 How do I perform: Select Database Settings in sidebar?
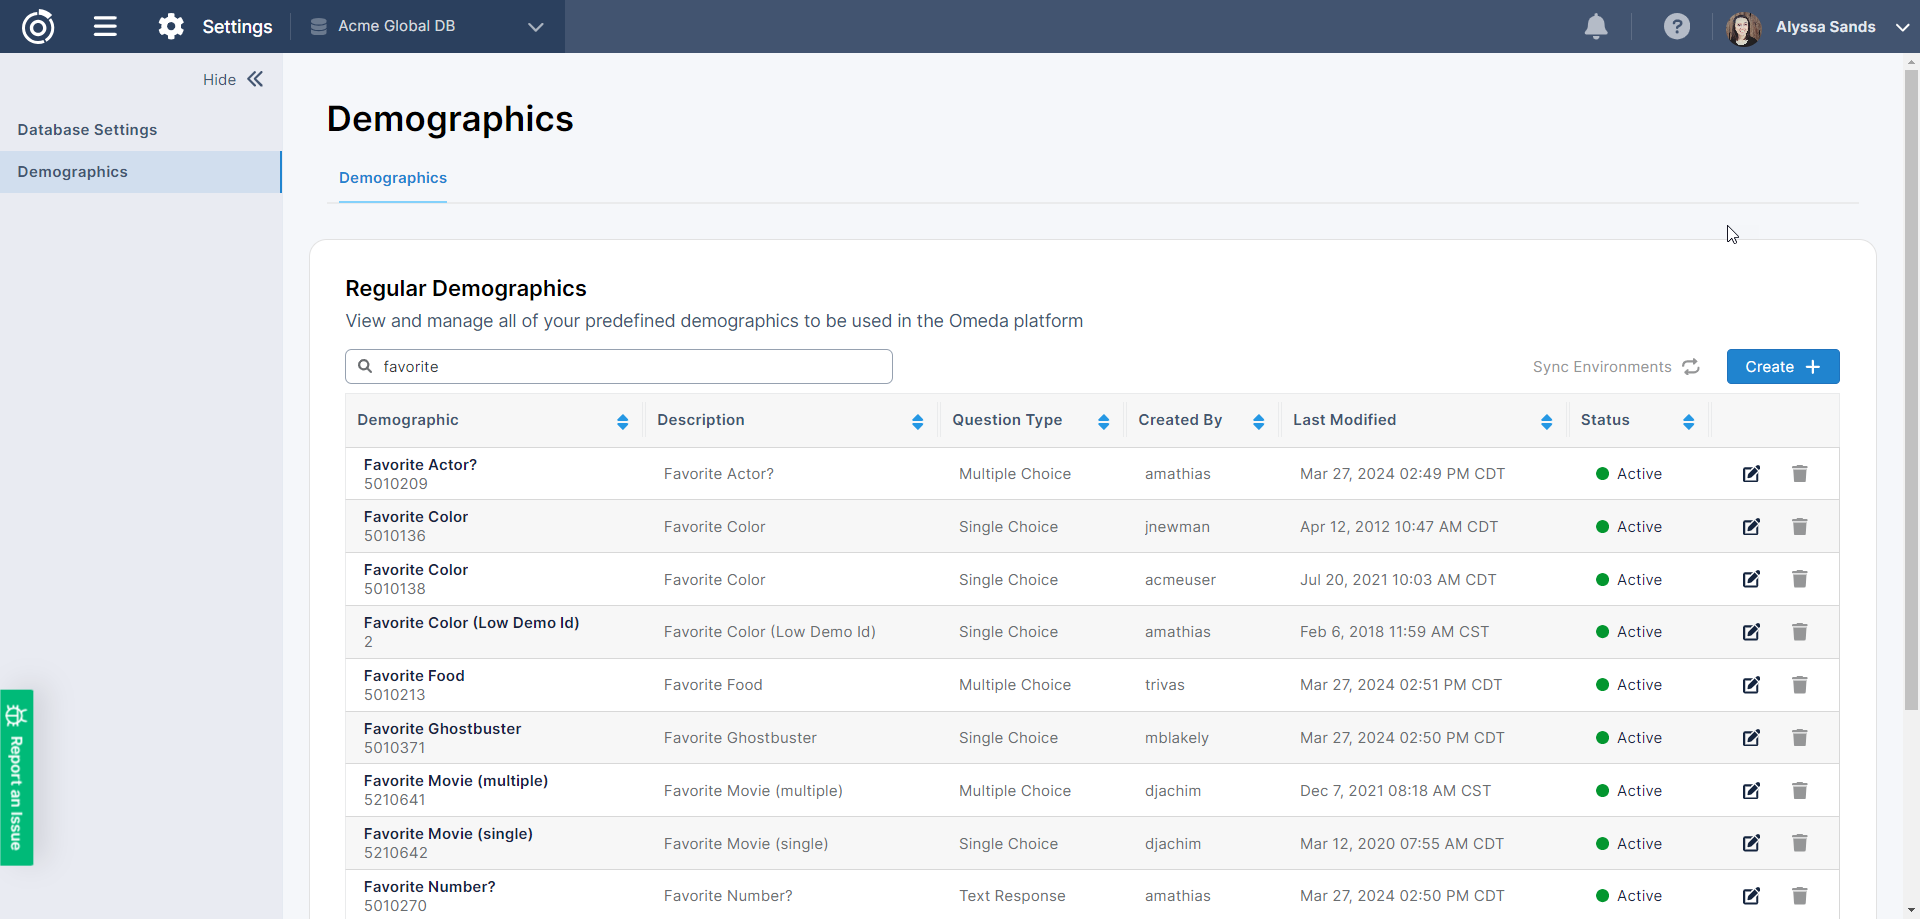[x=87, y=130]
